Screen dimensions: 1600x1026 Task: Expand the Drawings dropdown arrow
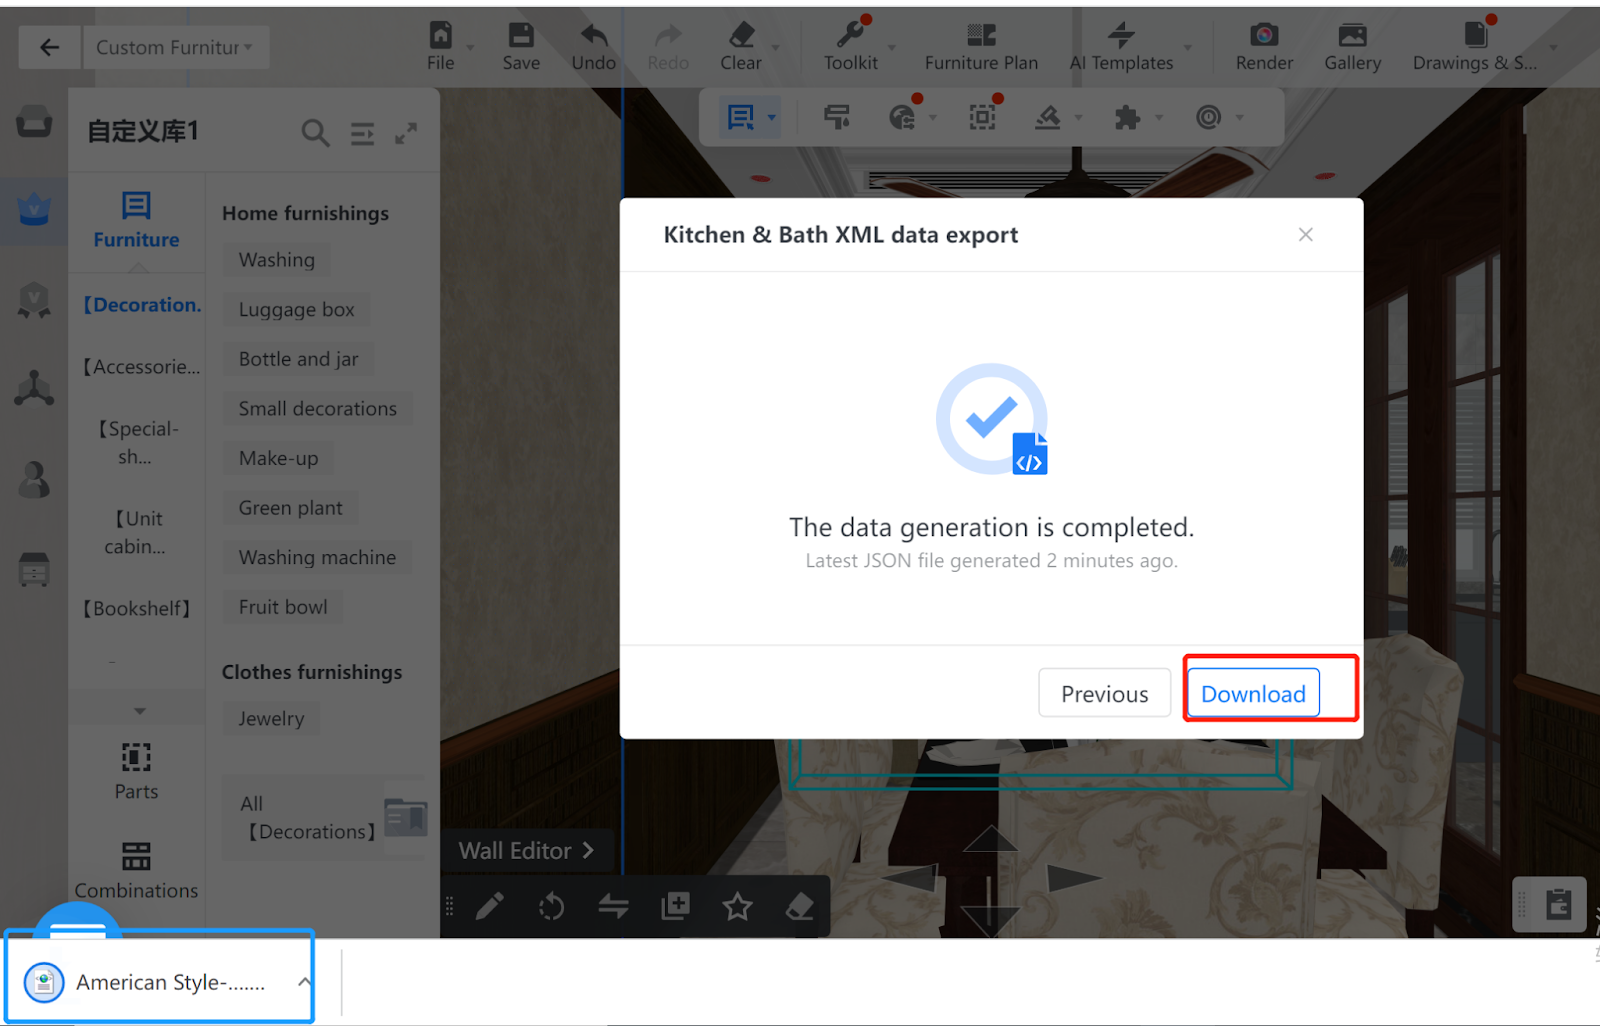[1553, 47]
